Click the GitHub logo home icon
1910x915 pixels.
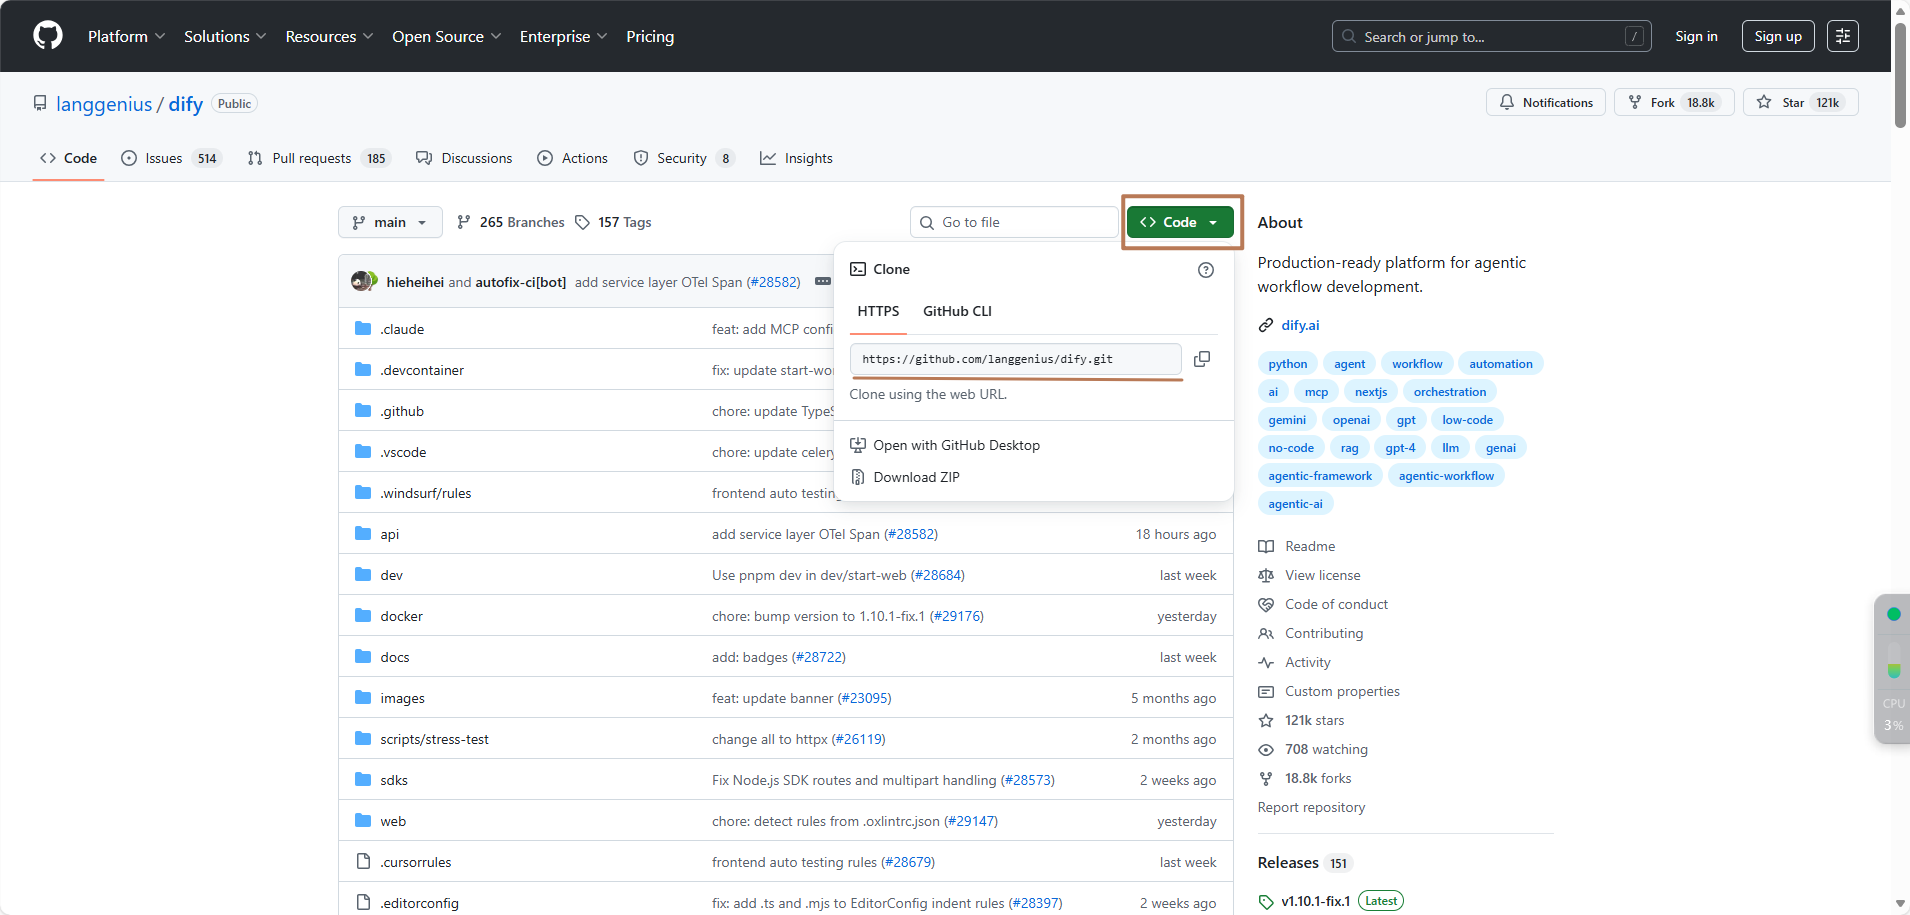pos(48,36)
